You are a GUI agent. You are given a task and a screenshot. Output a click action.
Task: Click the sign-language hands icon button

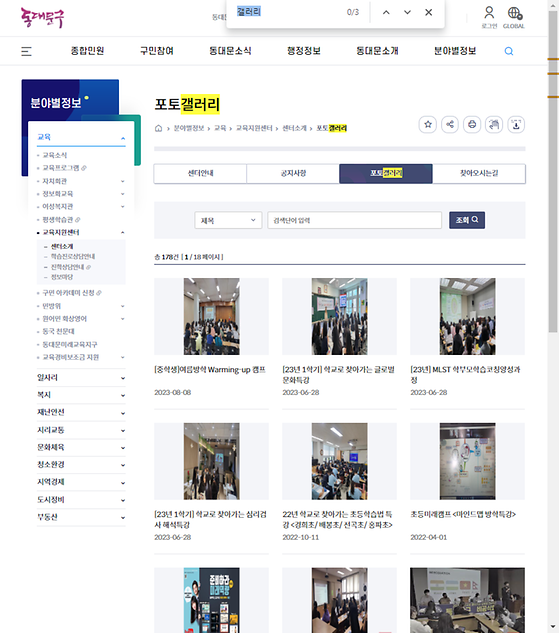[x=494, y=124]
